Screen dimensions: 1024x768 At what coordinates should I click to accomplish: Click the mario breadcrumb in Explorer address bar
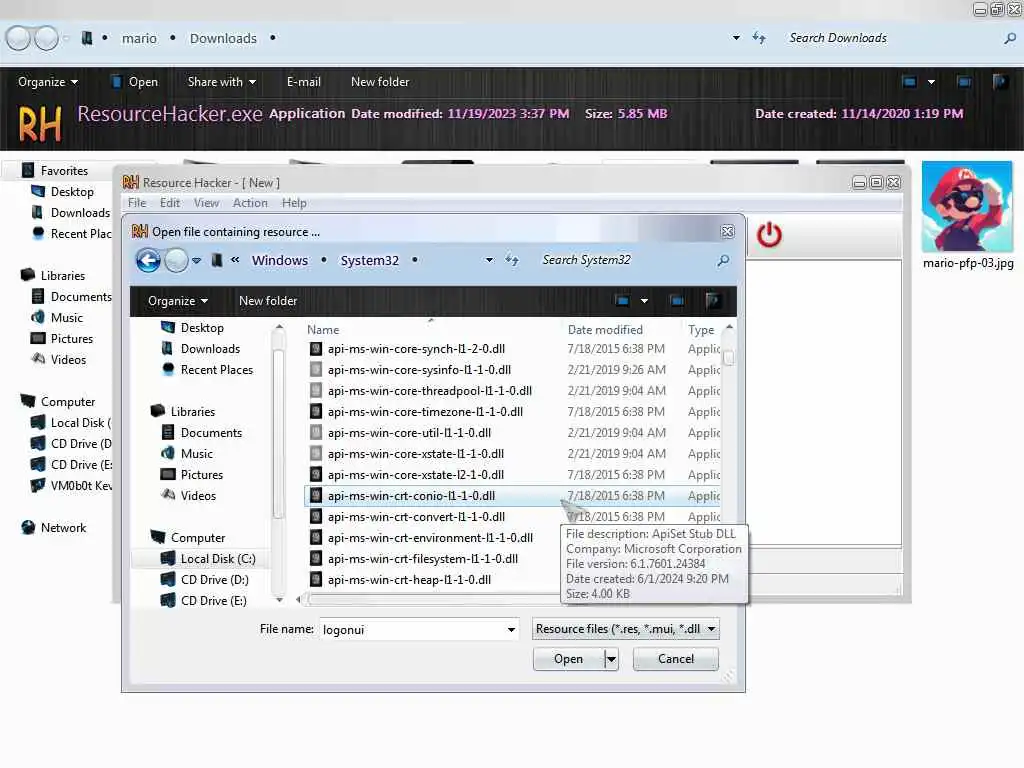pos(139,39)
